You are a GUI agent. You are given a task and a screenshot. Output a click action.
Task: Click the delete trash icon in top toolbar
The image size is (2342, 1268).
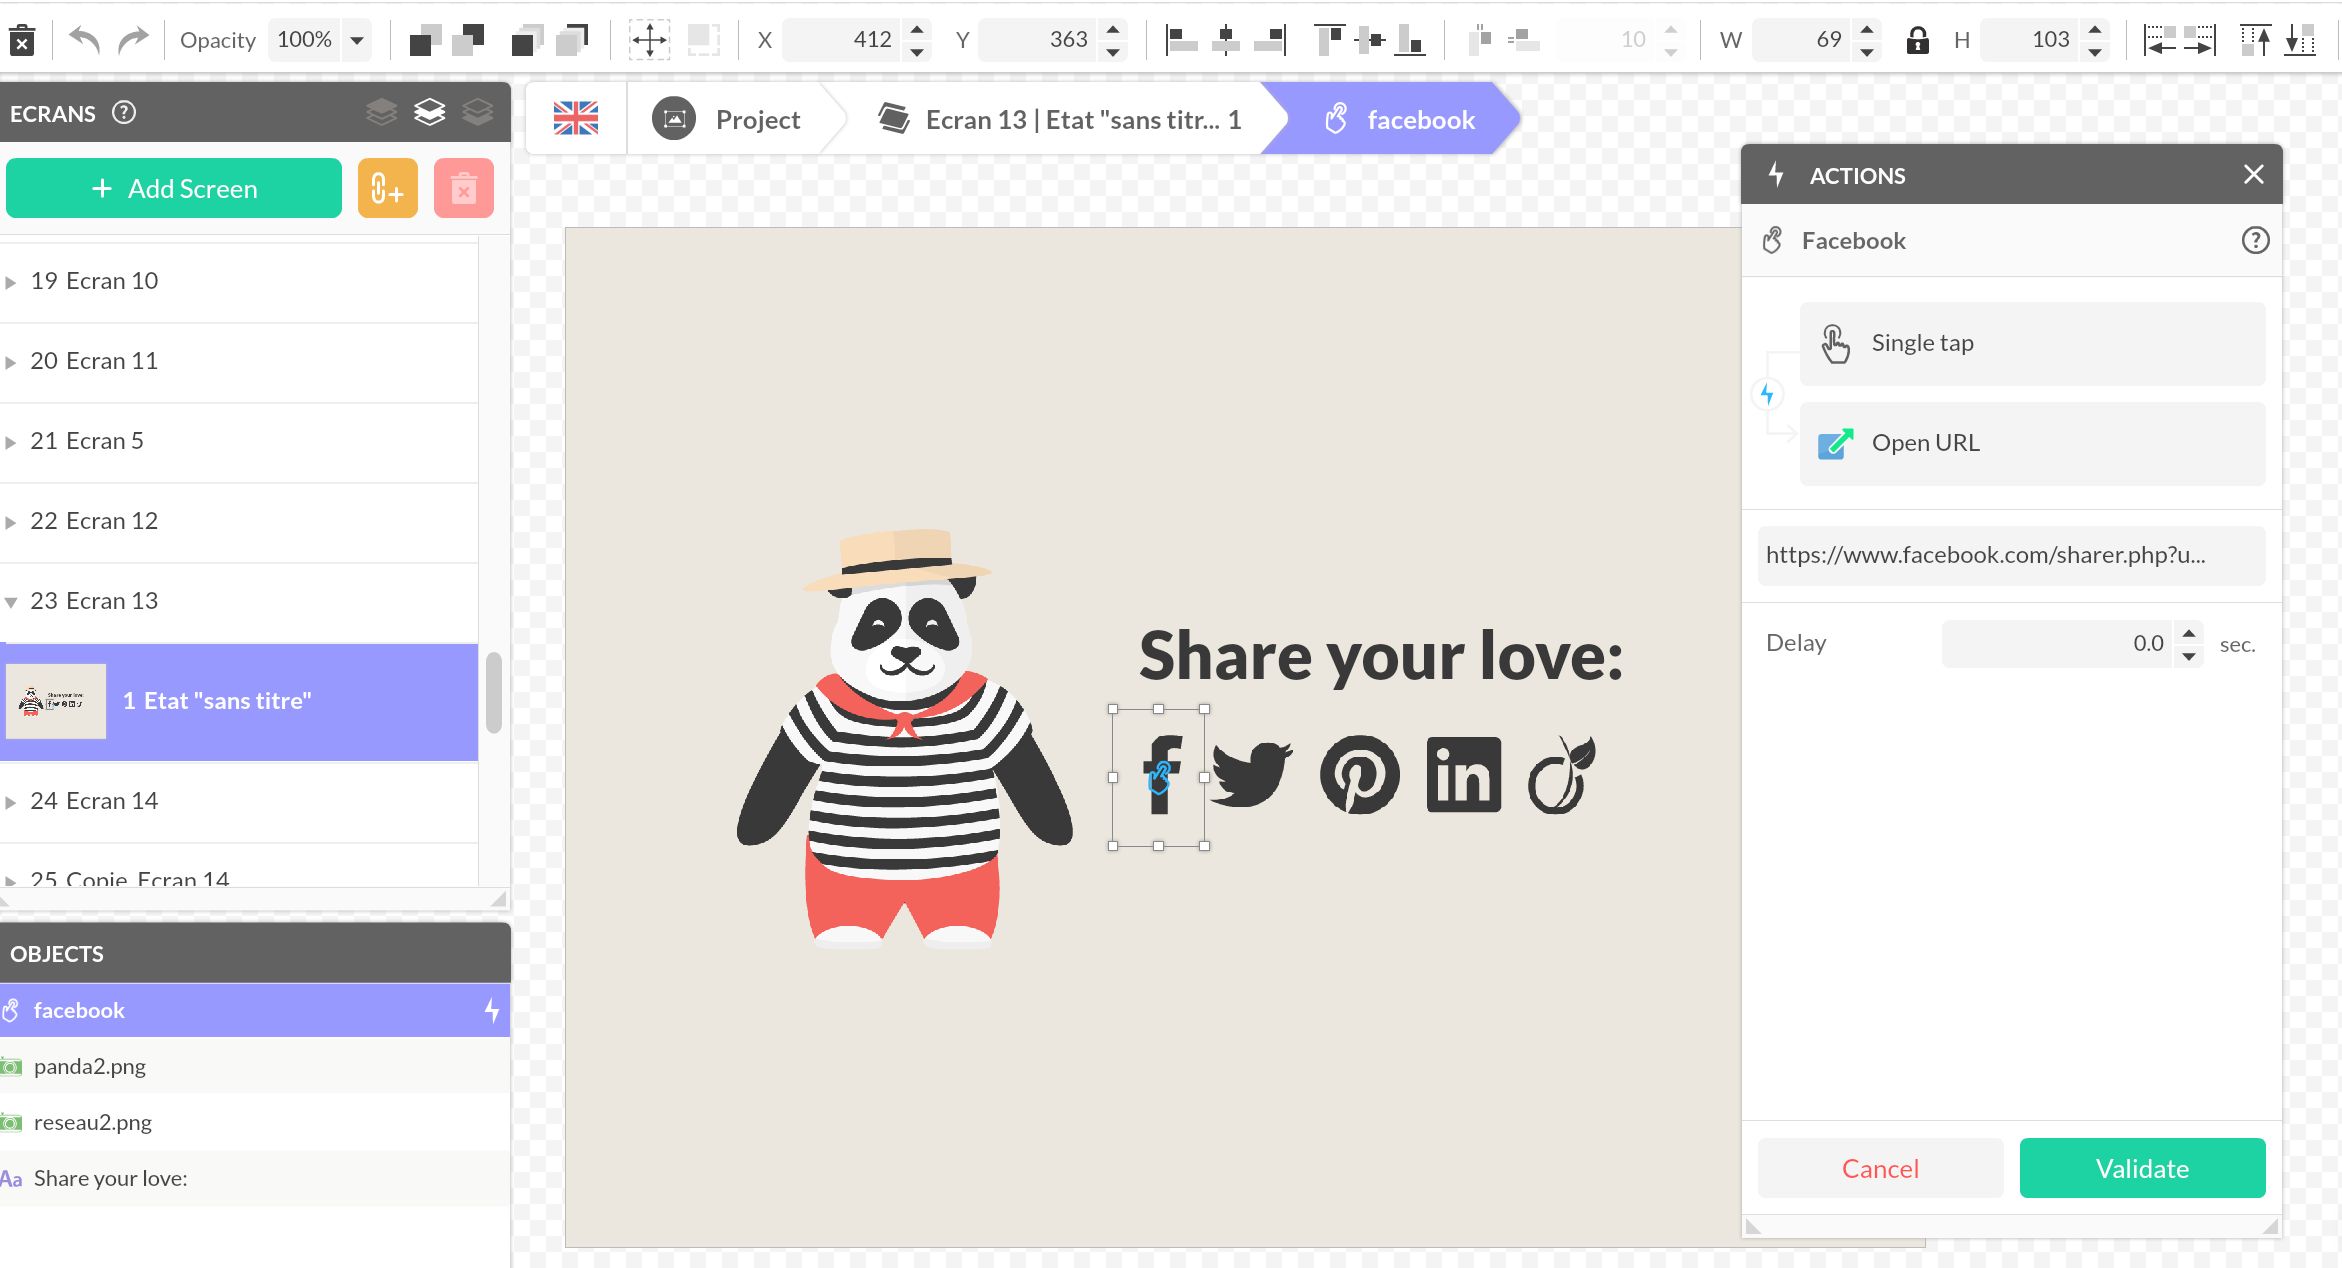[x=22, y=40]
